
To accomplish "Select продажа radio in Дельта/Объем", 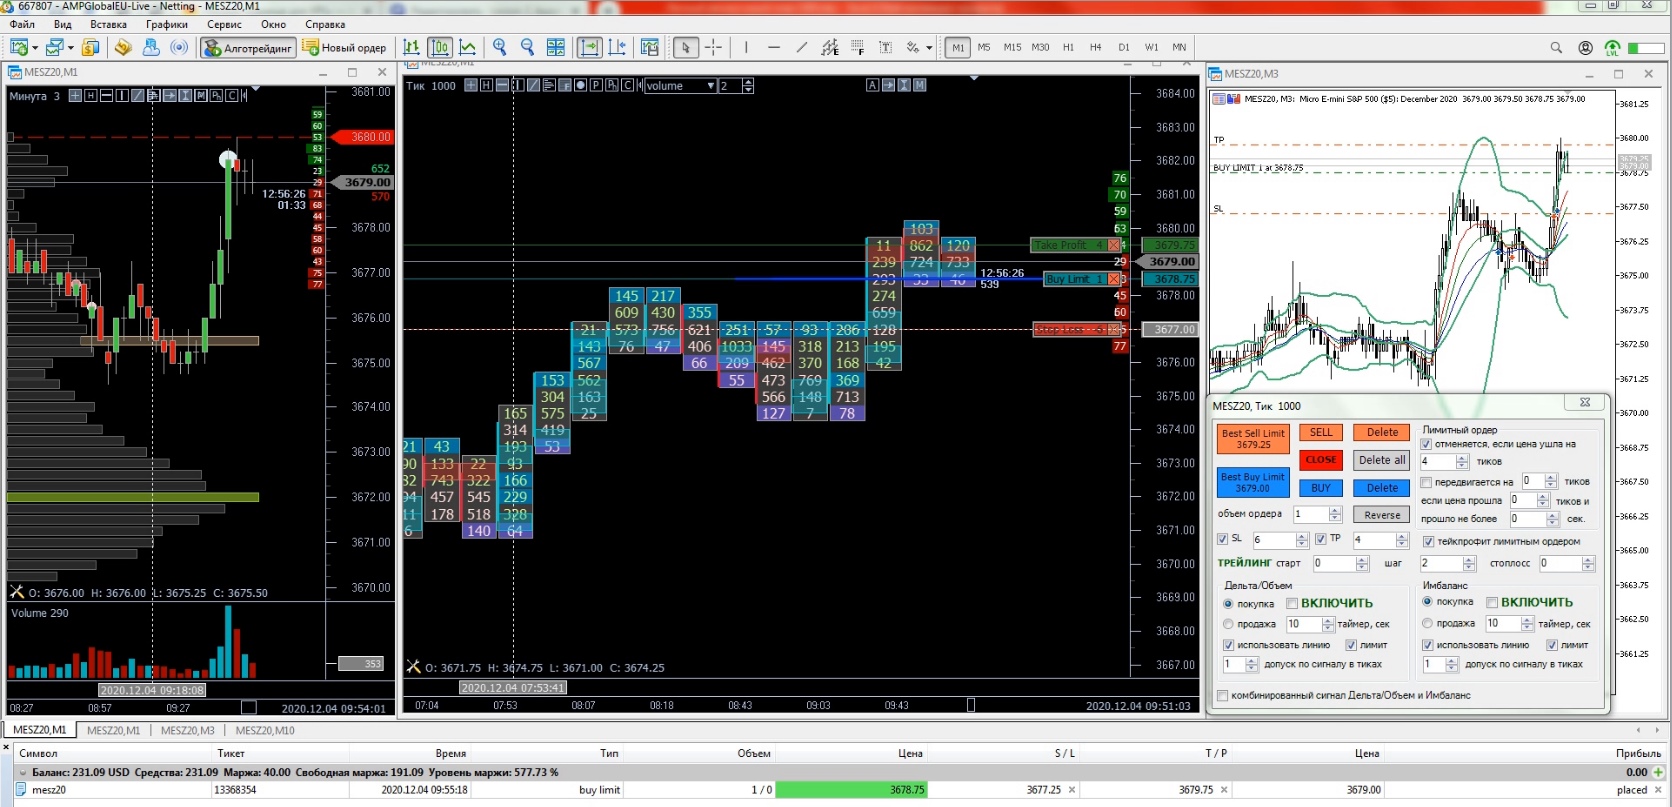I will 1228,624.
